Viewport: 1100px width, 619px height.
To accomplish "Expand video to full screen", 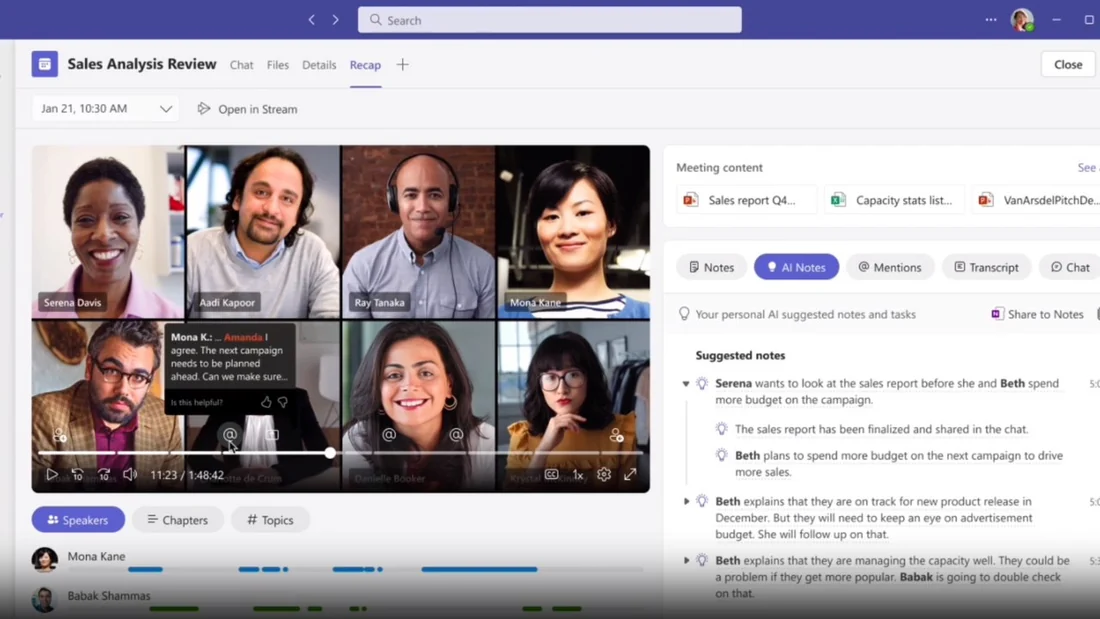I will point(630,474).
